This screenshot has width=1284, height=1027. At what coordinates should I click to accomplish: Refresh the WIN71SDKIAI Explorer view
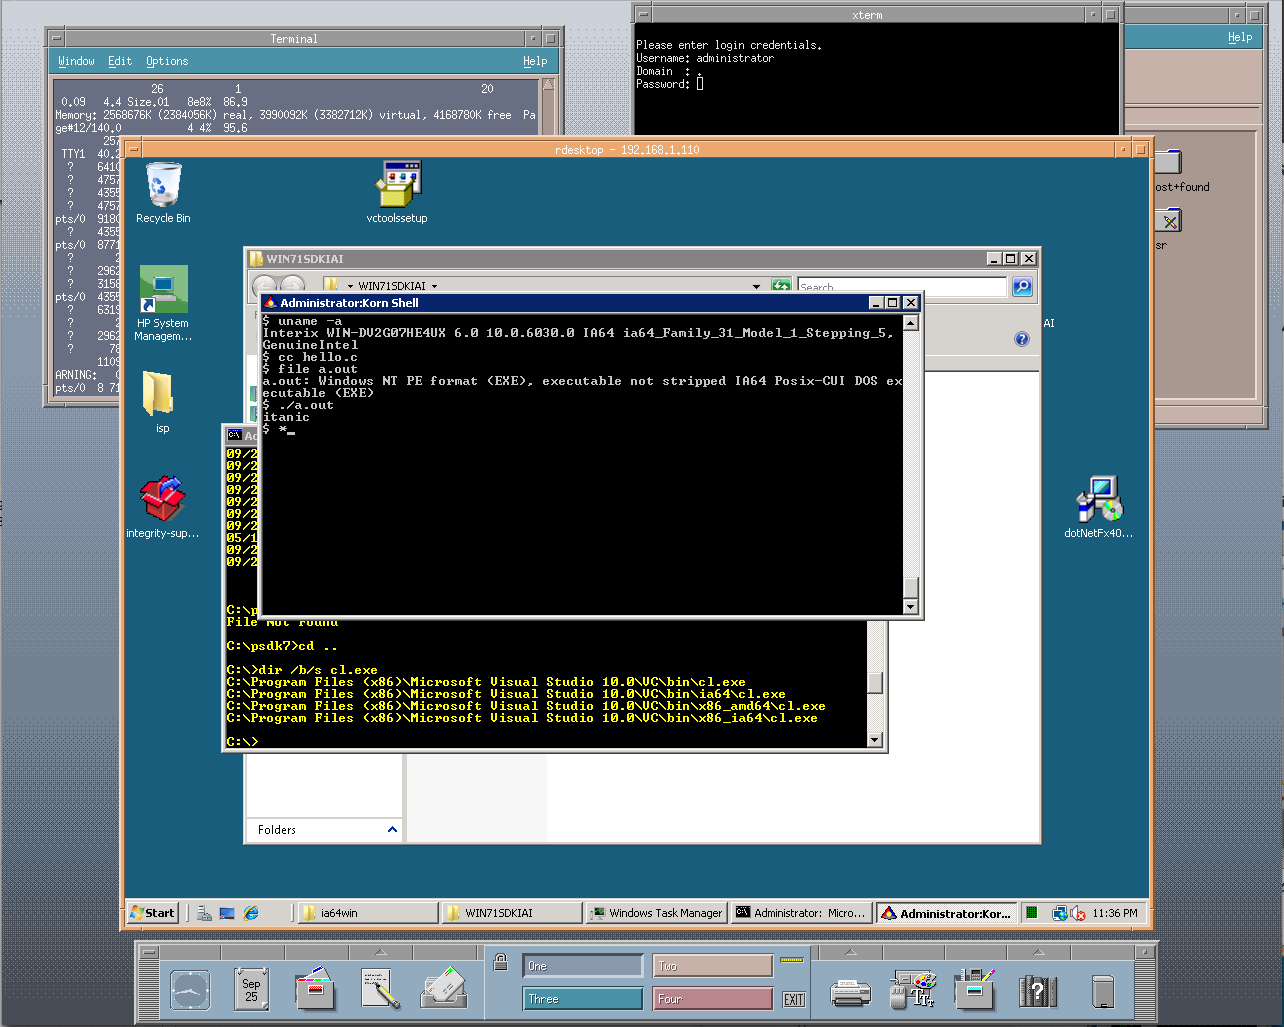(x=781, y=285)
